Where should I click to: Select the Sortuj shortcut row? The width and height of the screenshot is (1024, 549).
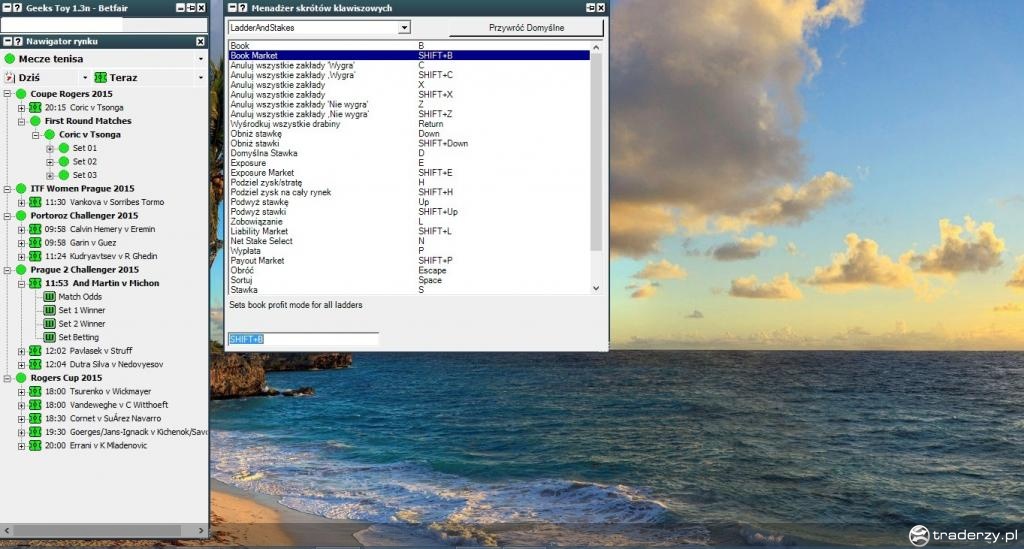point(409,280)
